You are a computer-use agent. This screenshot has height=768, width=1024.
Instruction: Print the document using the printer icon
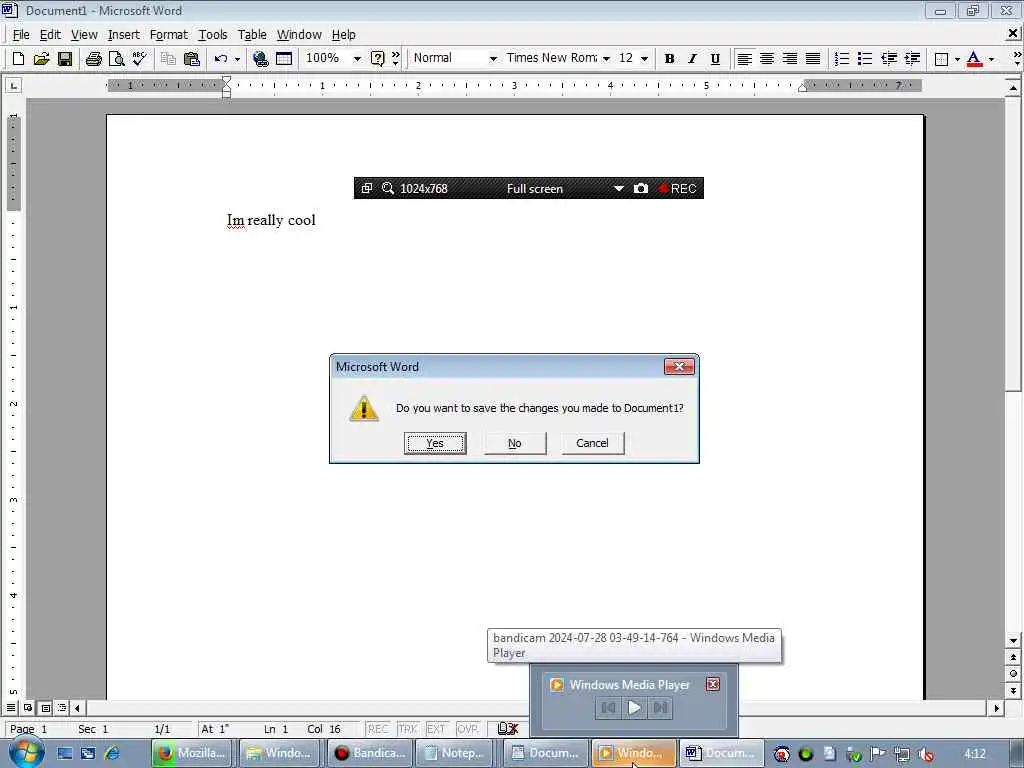coord(93,59)
